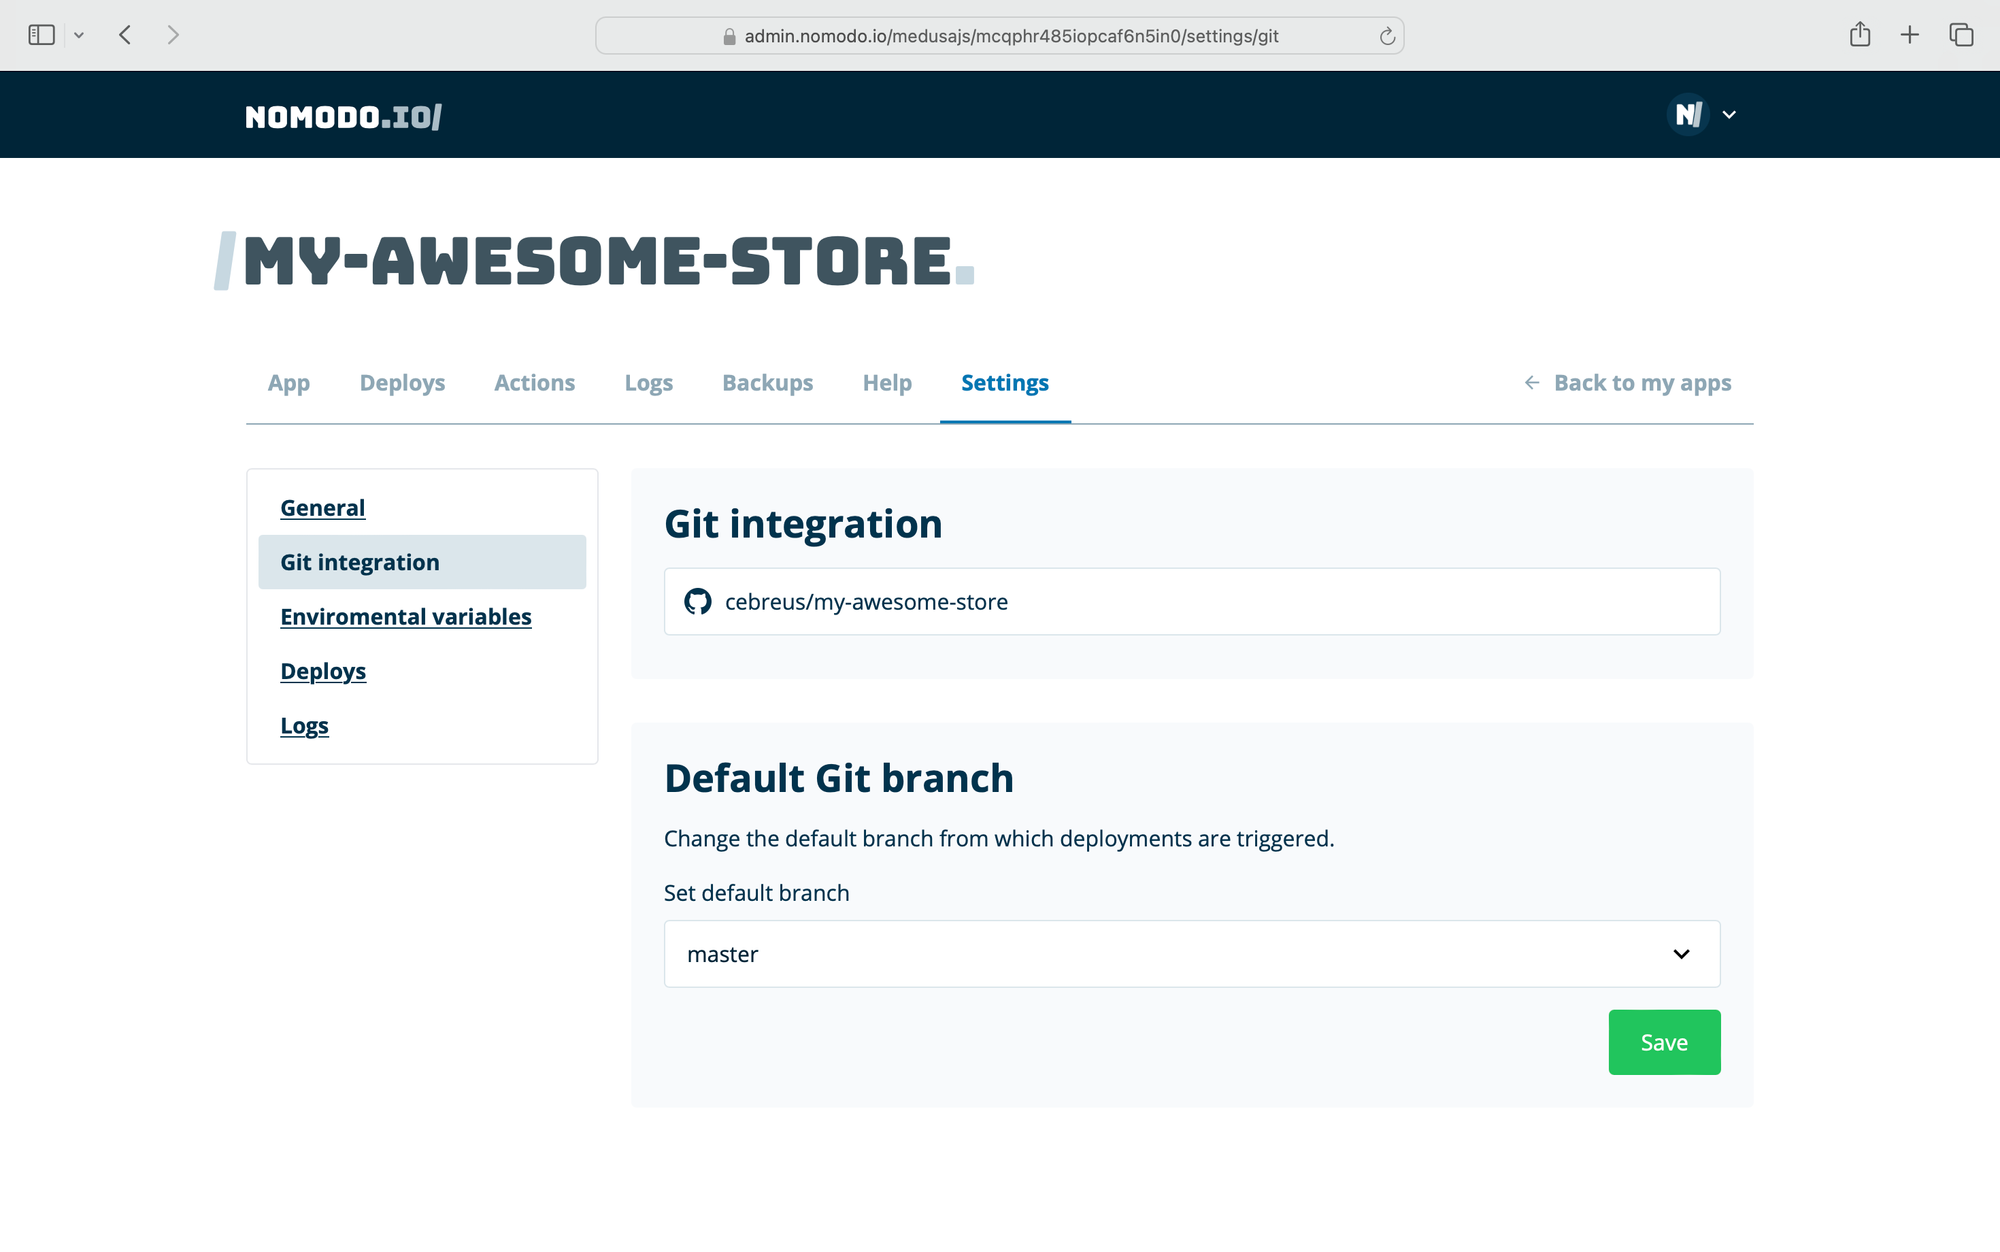This screenshot has height=1252, width=2000.
Task: Reload the page with the refresh icon
Action: [x=1387, y=36]
